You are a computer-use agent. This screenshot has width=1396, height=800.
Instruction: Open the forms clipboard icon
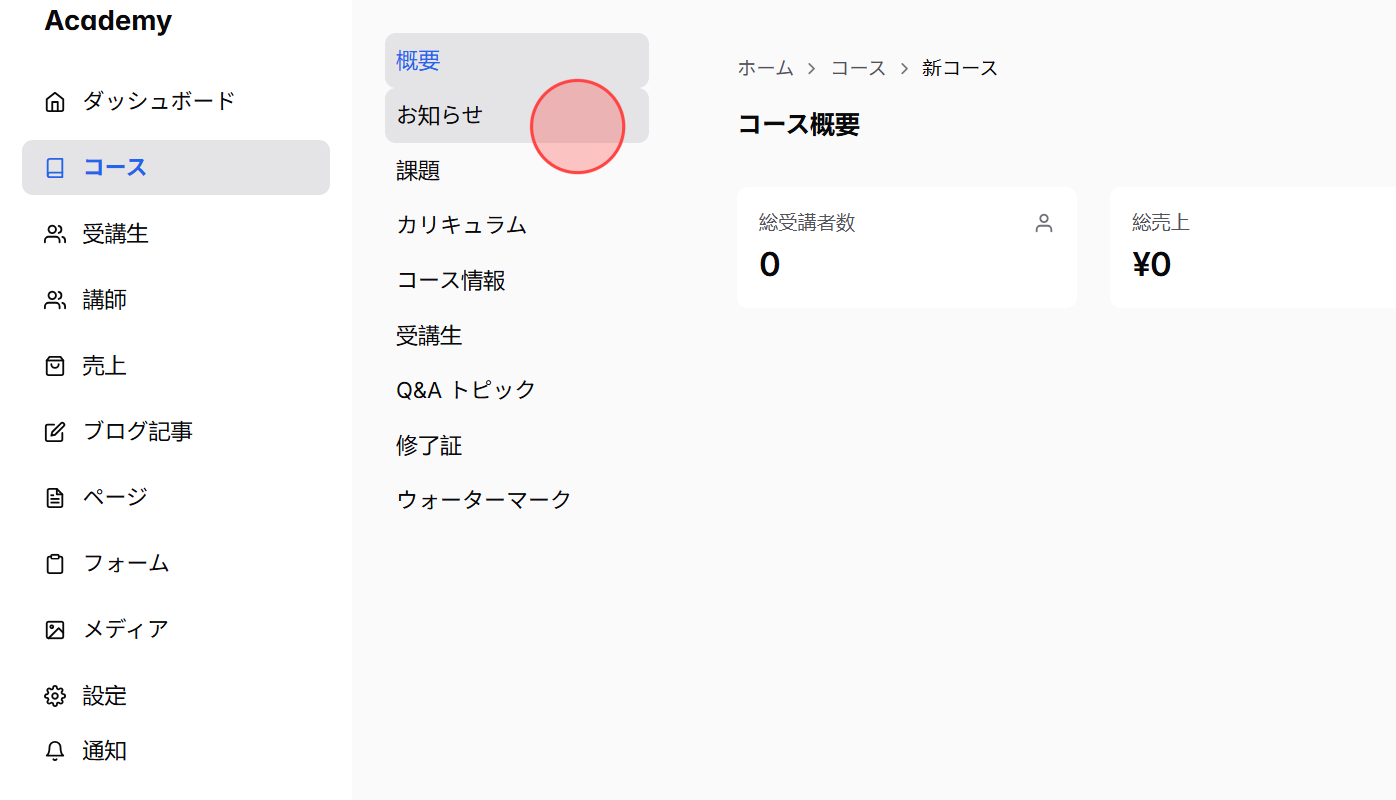(55, 563)
